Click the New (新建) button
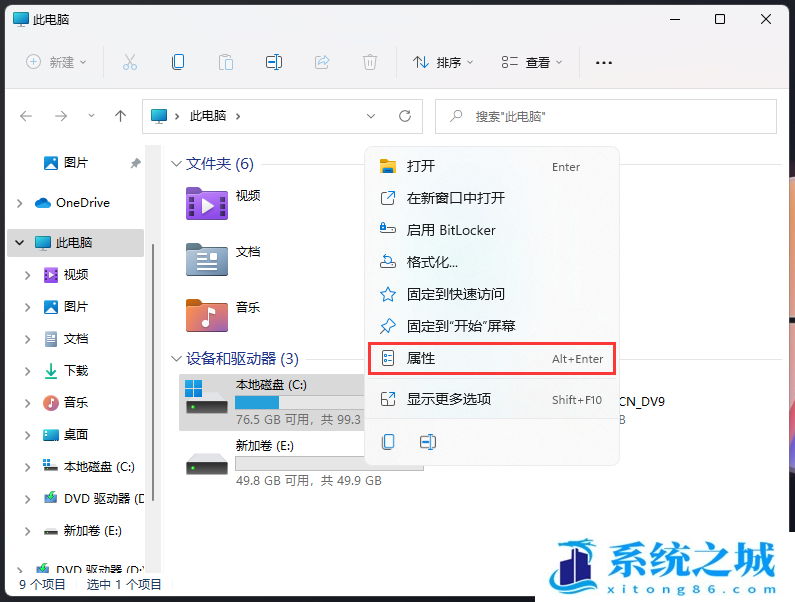This screenshot has width=795, height=602. 56,62
